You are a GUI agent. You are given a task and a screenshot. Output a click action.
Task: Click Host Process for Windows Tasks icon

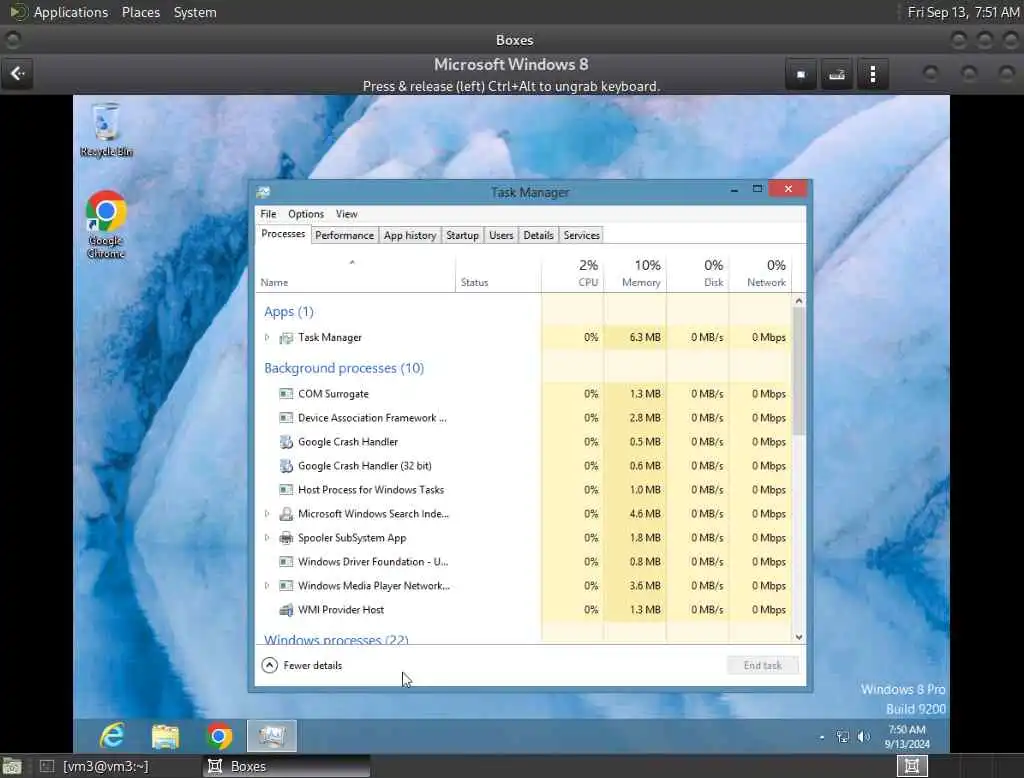[286, 490]
